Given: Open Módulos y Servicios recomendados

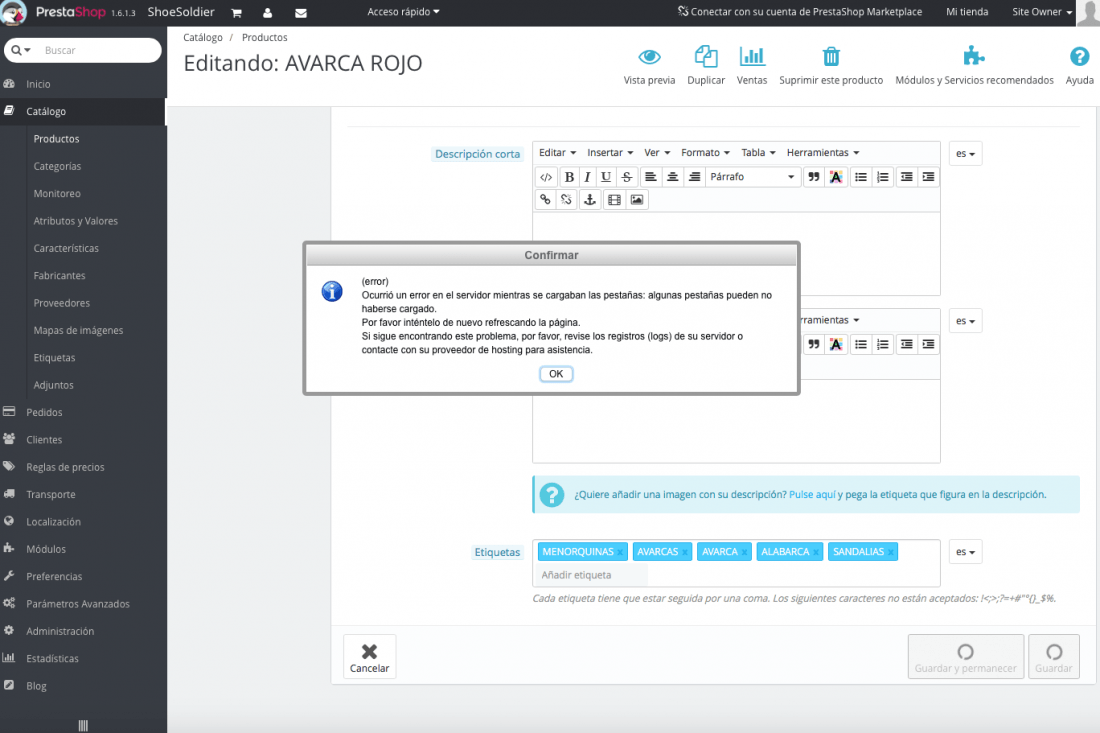Looking at the screenshot, I should [974, 67].
